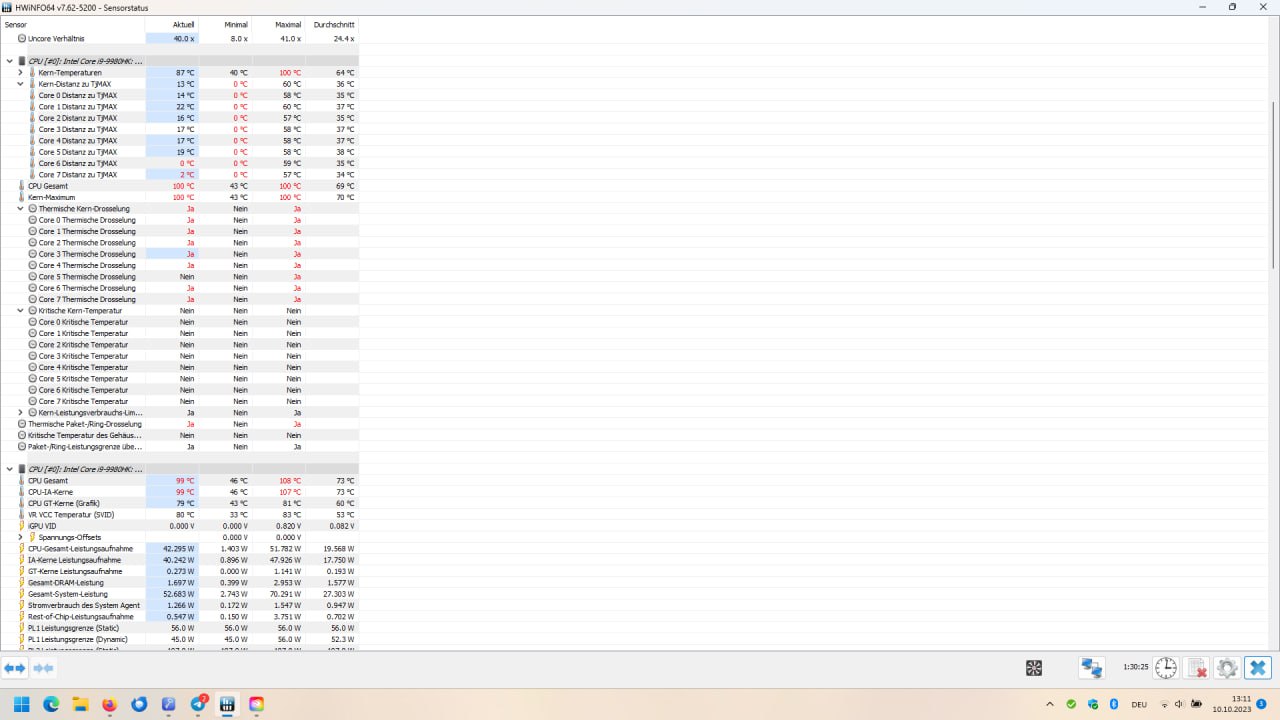Click the green checkmark tray icon

[1071, 704]
